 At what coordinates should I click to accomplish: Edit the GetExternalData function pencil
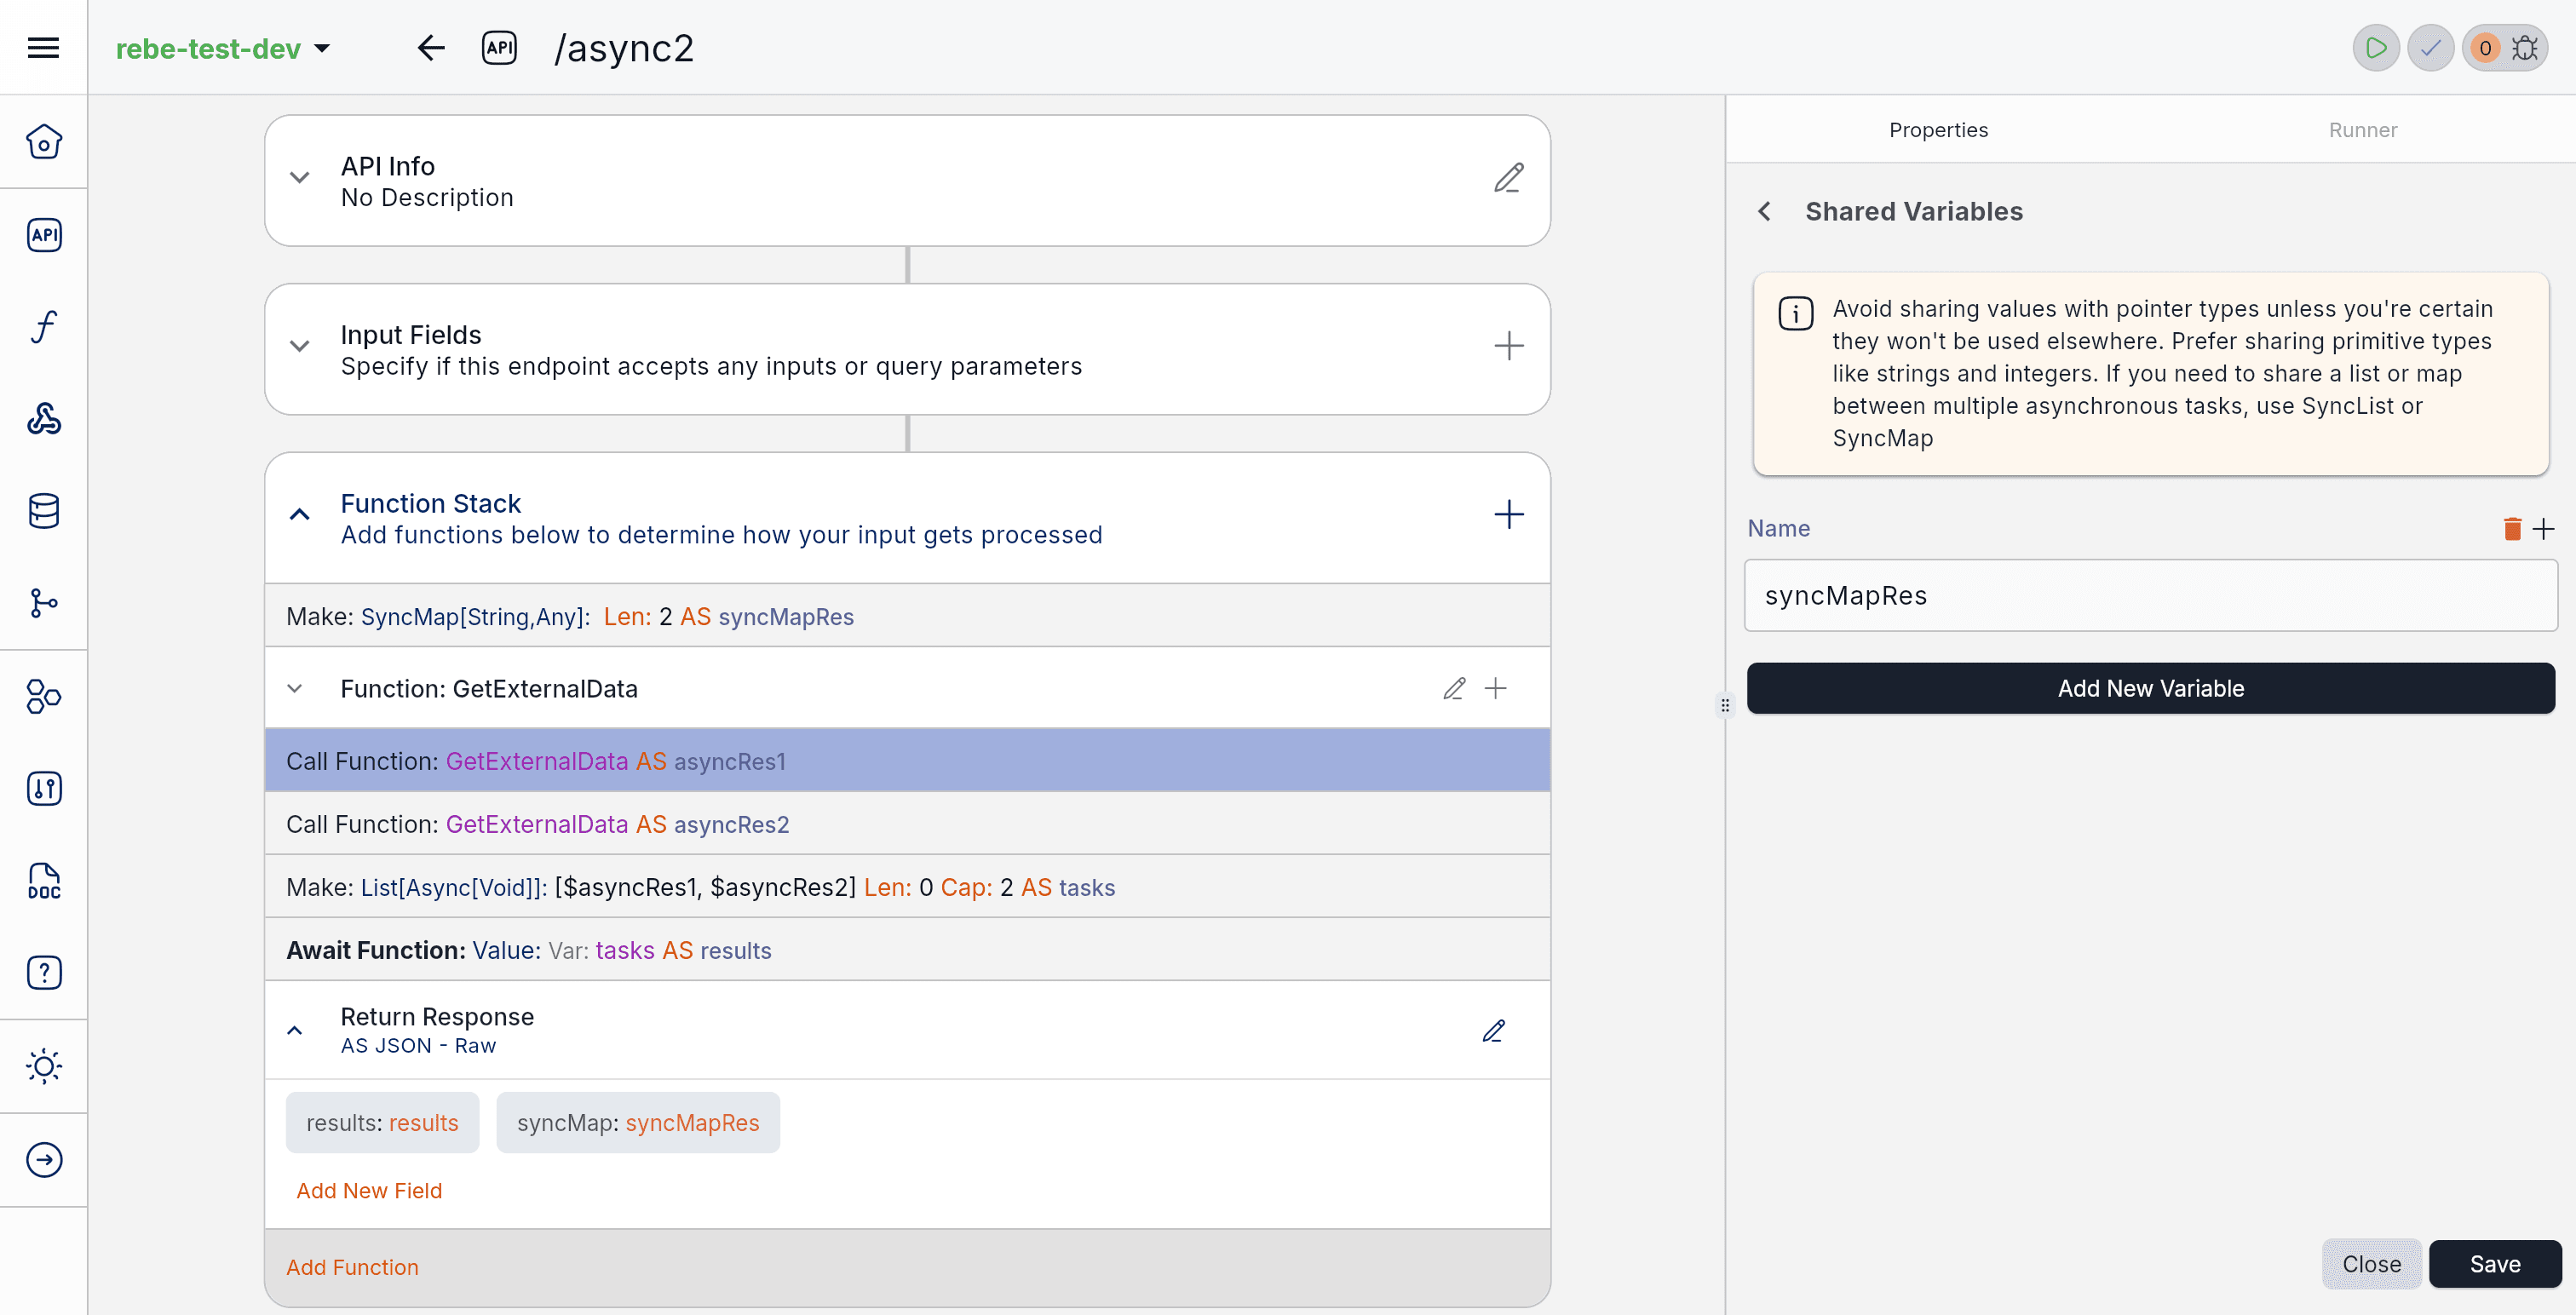point(1454,689)
